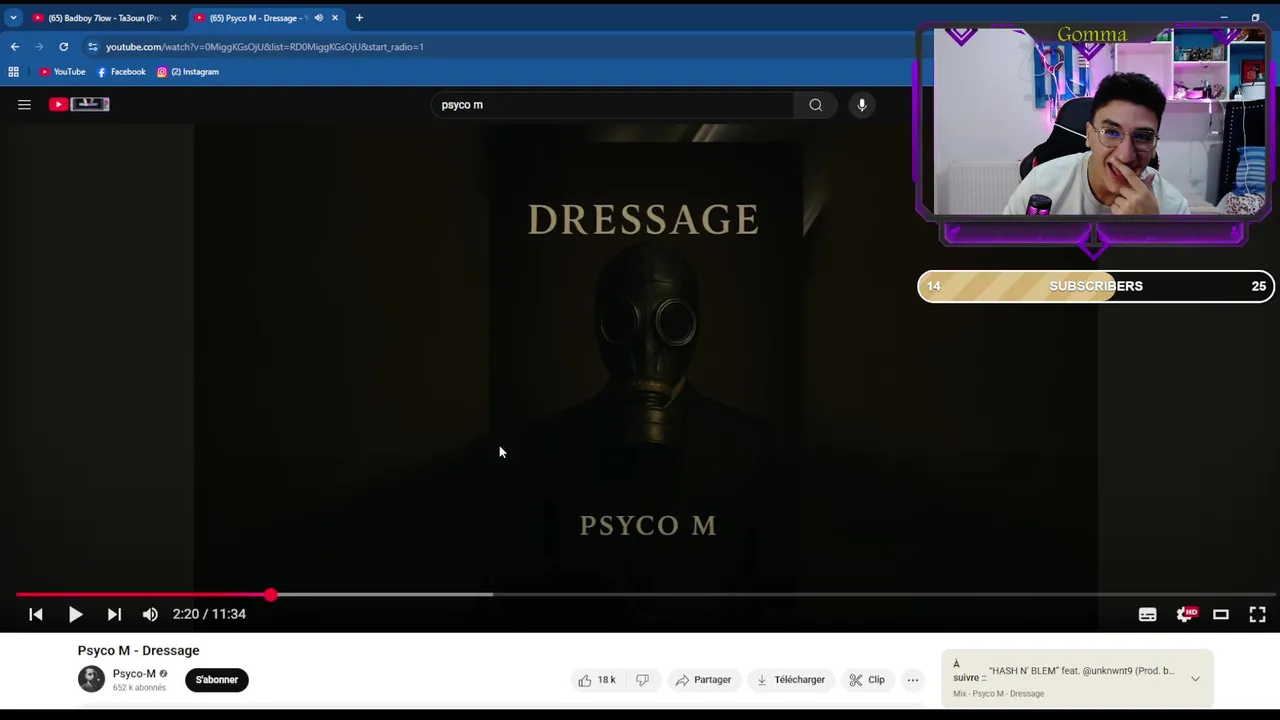Go forward in browser history
1280x720 pixels.
pyautogui.click(x=39, y=47)
